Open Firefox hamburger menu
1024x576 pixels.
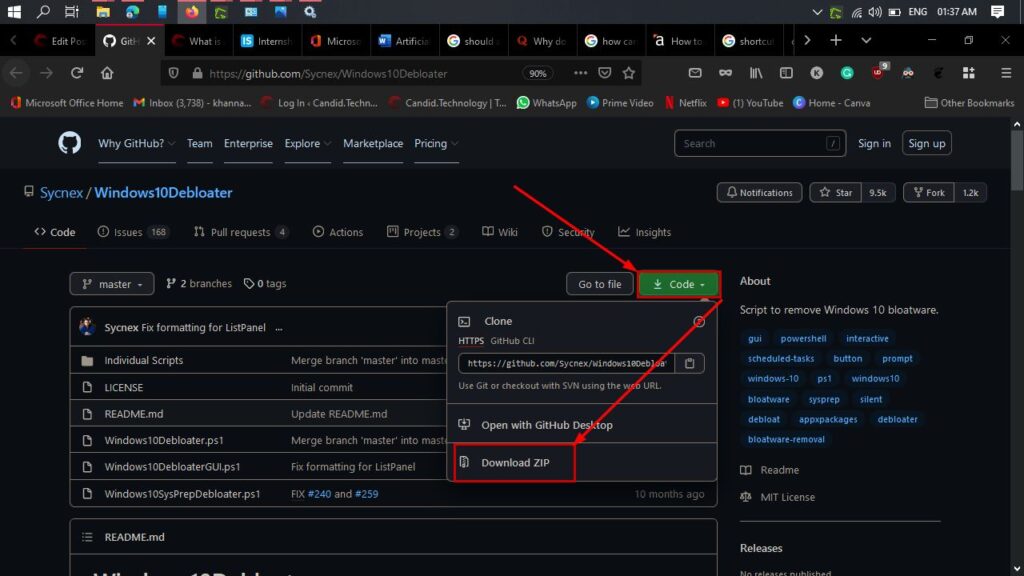(x=1006, y=73)
